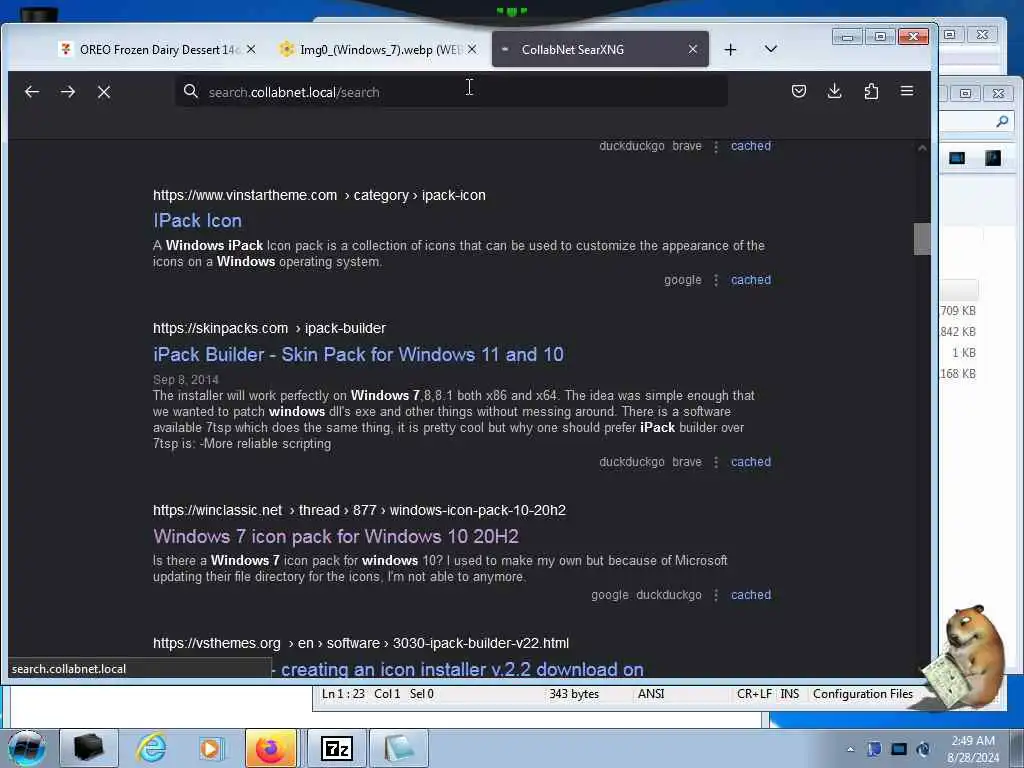
Task: Click the search magnifier in the address bar
Action: (x=191, y=91)
